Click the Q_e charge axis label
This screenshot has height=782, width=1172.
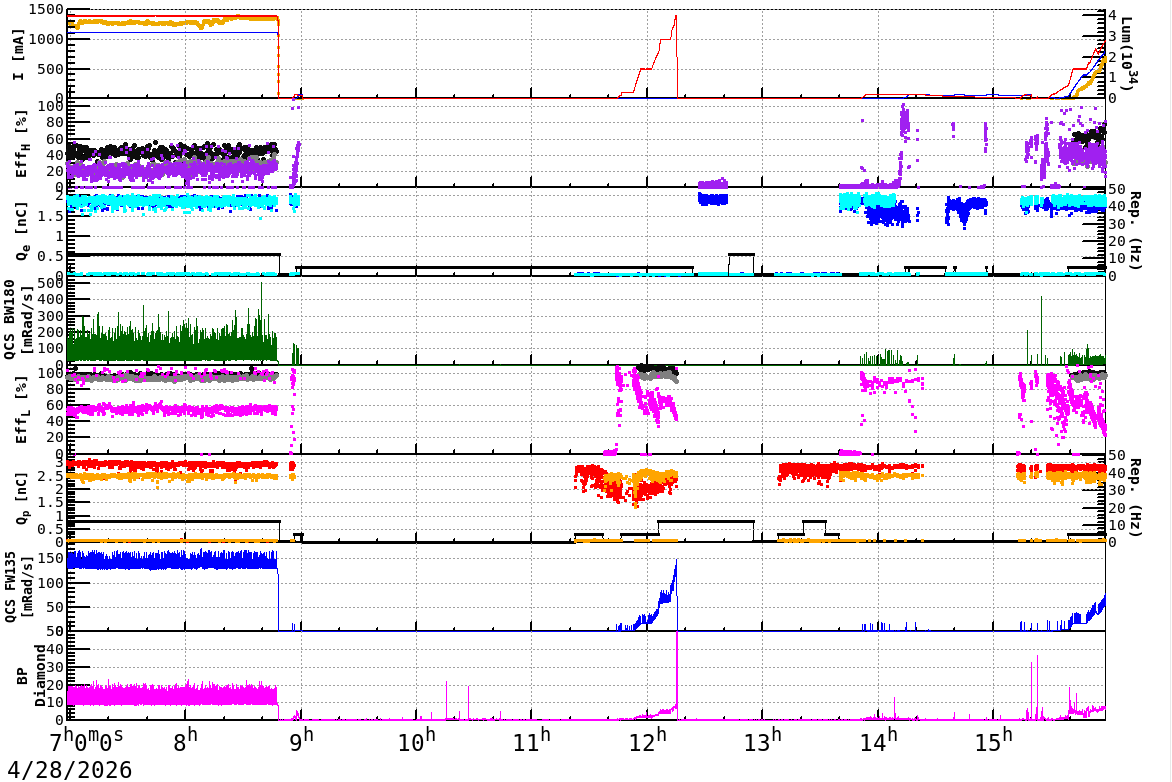point(20,231)
